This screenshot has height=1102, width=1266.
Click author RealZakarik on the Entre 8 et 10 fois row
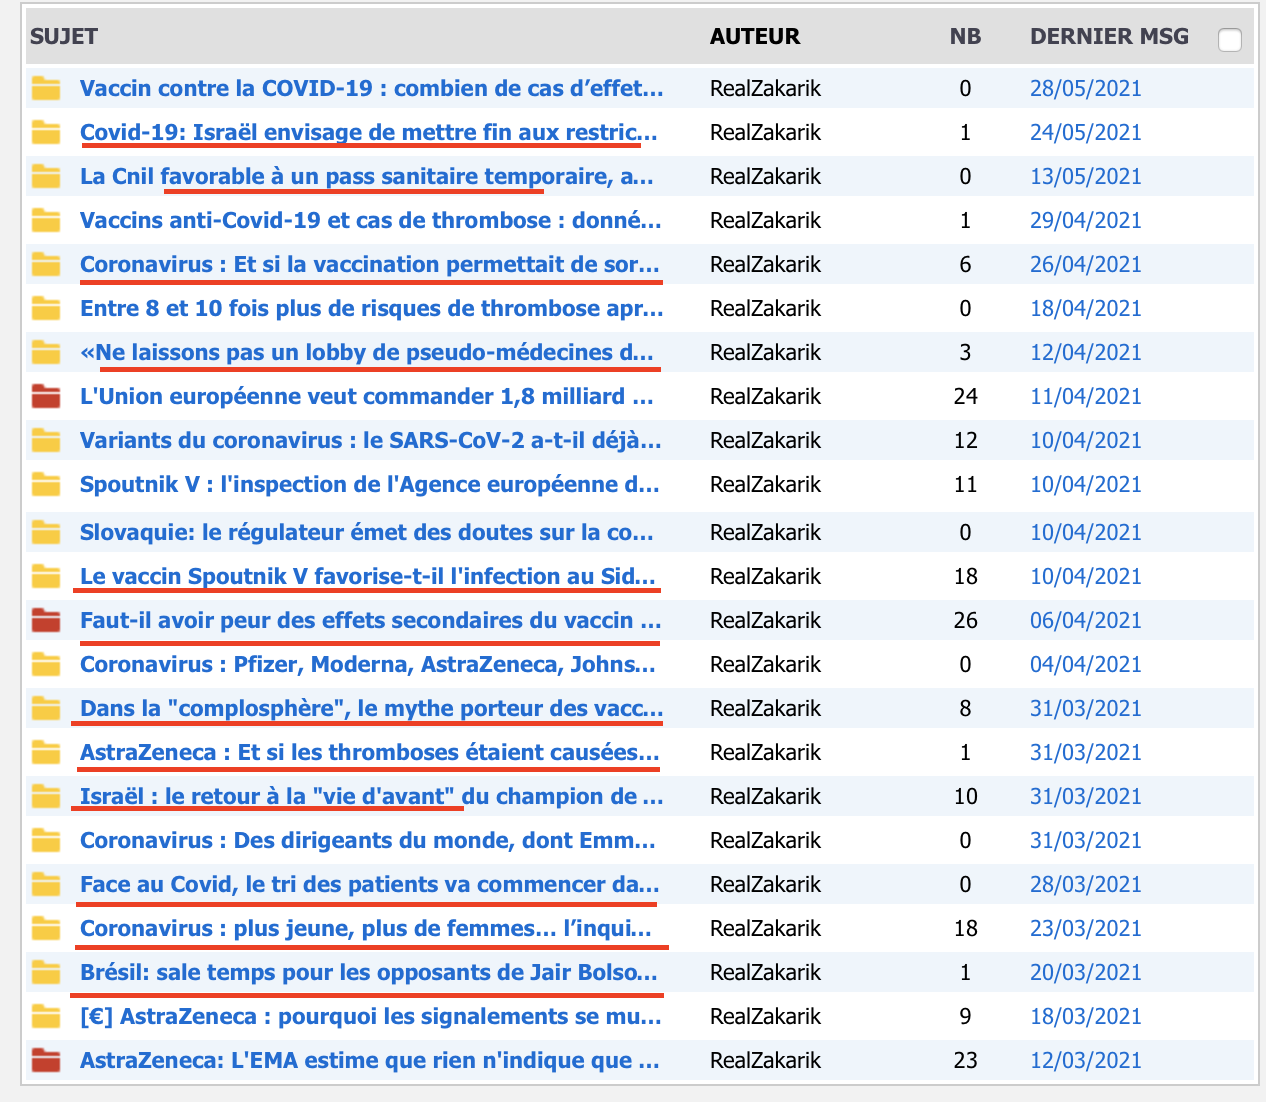tap(765, 309)
